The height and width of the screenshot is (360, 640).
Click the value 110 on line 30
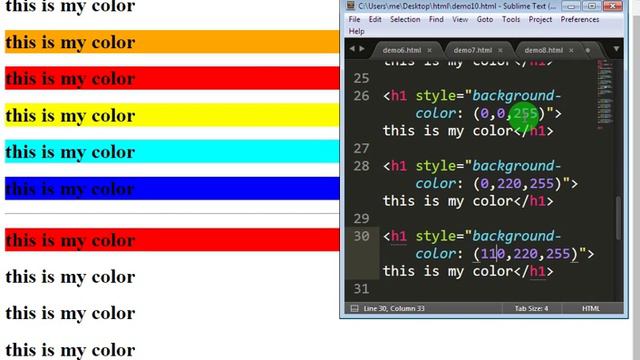point(493,253)
